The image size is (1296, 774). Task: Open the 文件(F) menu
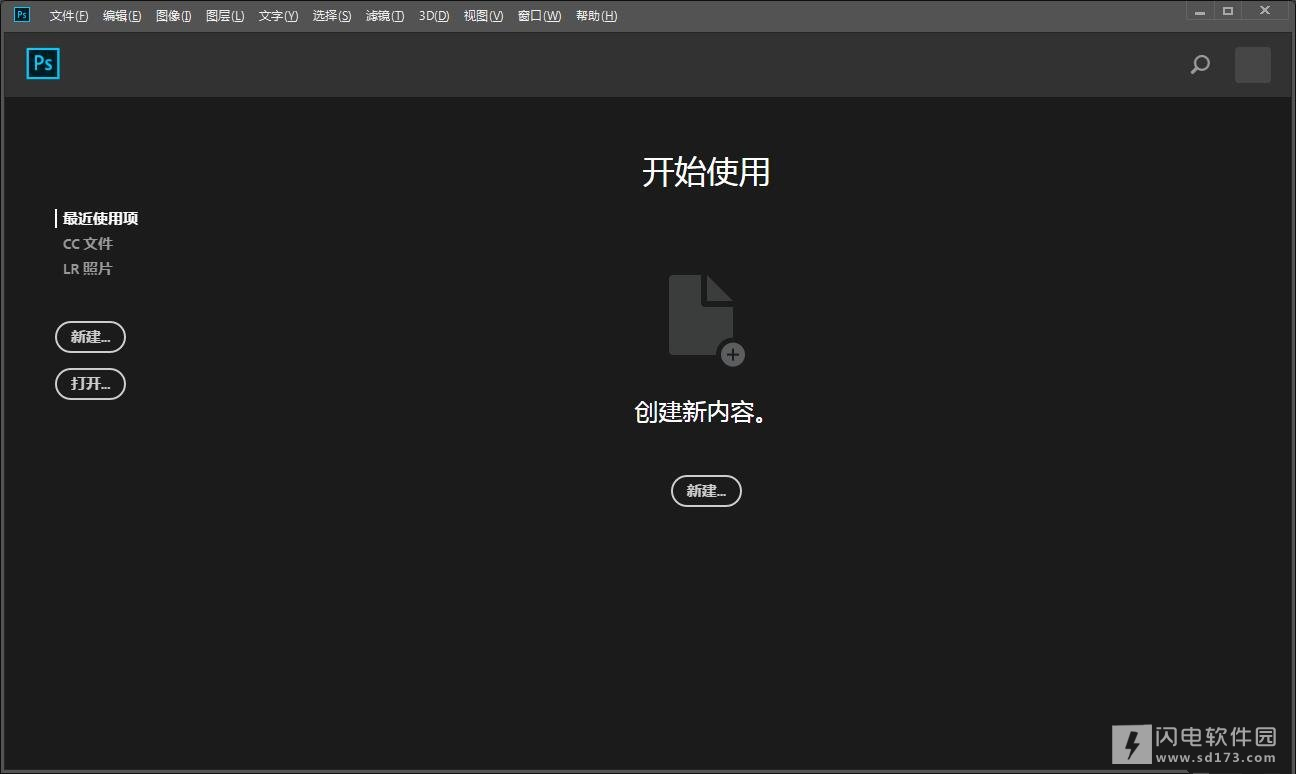(69, 16)
